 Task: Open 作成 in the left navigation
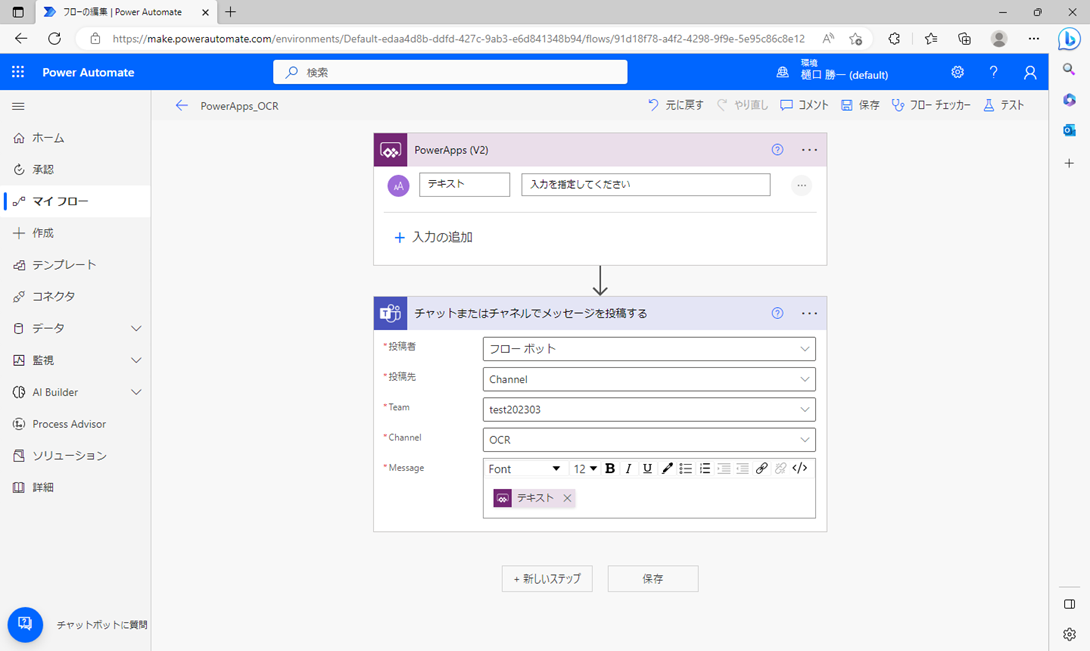click(75, 233)
